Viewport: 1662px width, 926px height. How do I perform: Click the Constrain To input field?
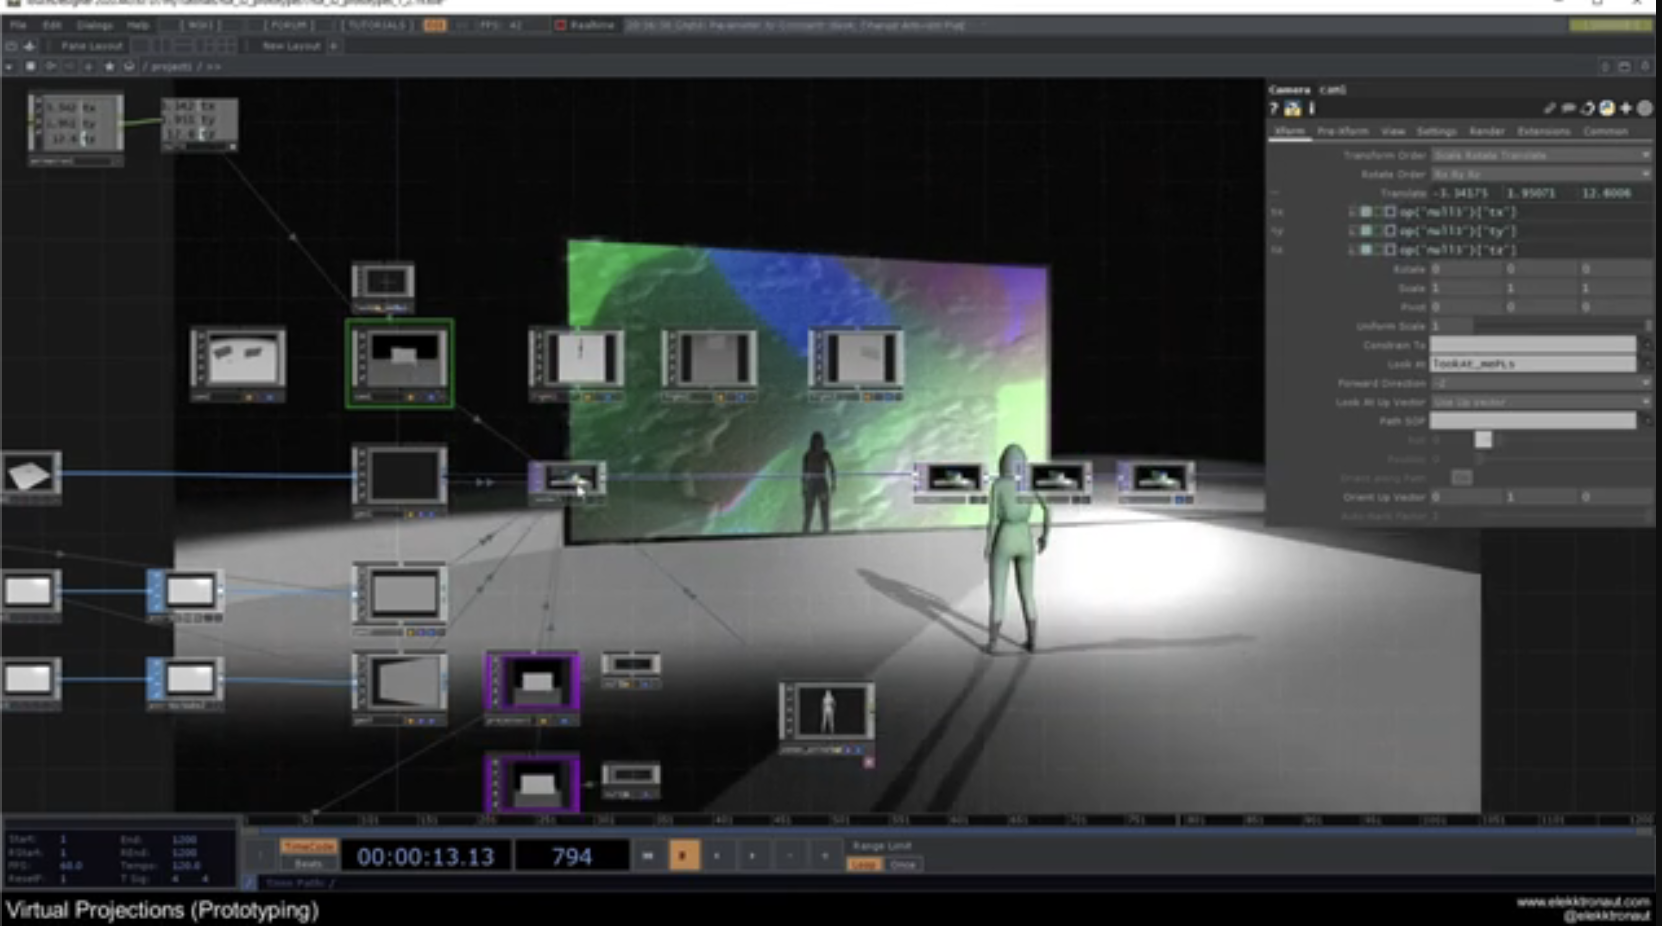(1533, 345)
